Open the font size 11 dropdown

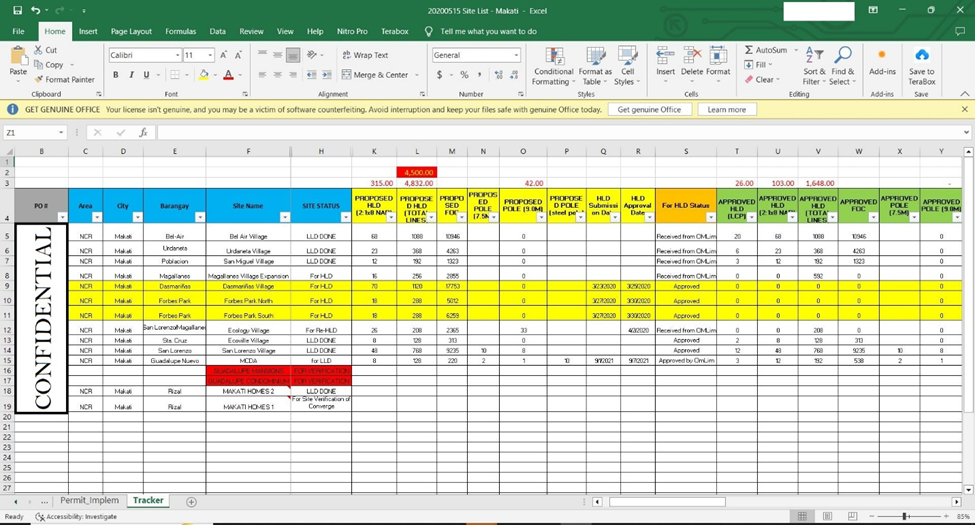[x=210, y=55]
